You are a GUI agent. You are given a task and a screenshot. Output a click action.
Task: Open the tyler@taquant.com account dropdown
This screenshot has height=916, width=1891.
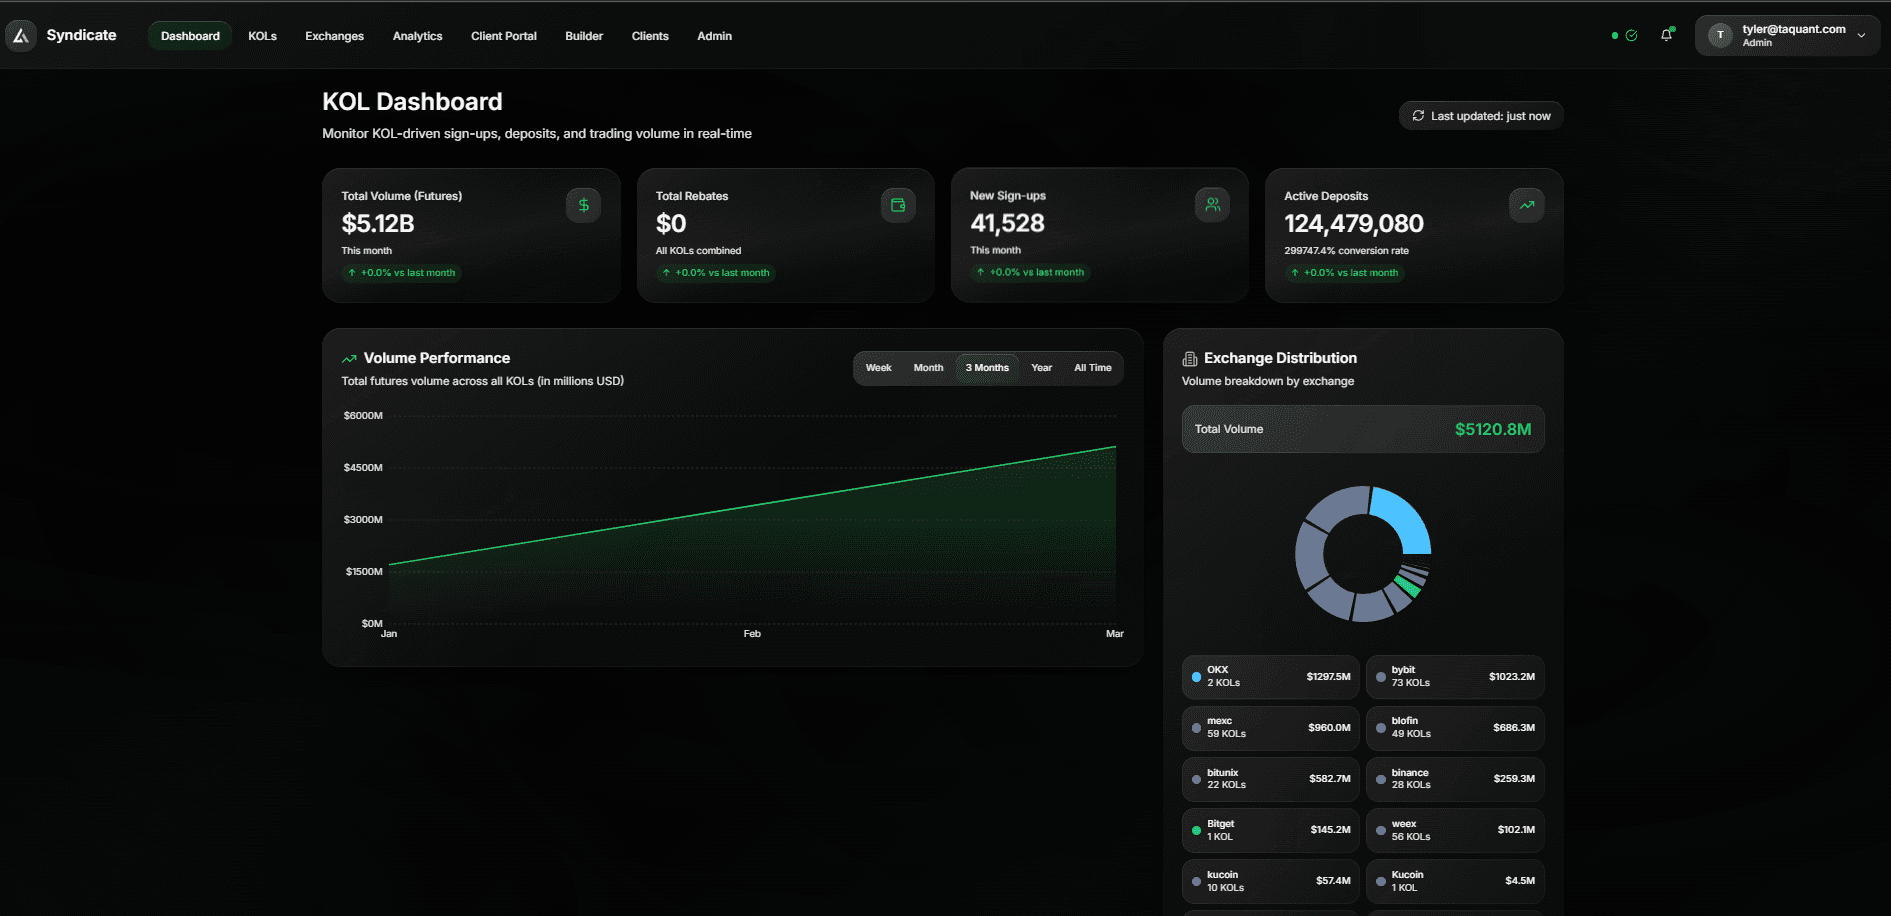click(x=1788, y=35)
